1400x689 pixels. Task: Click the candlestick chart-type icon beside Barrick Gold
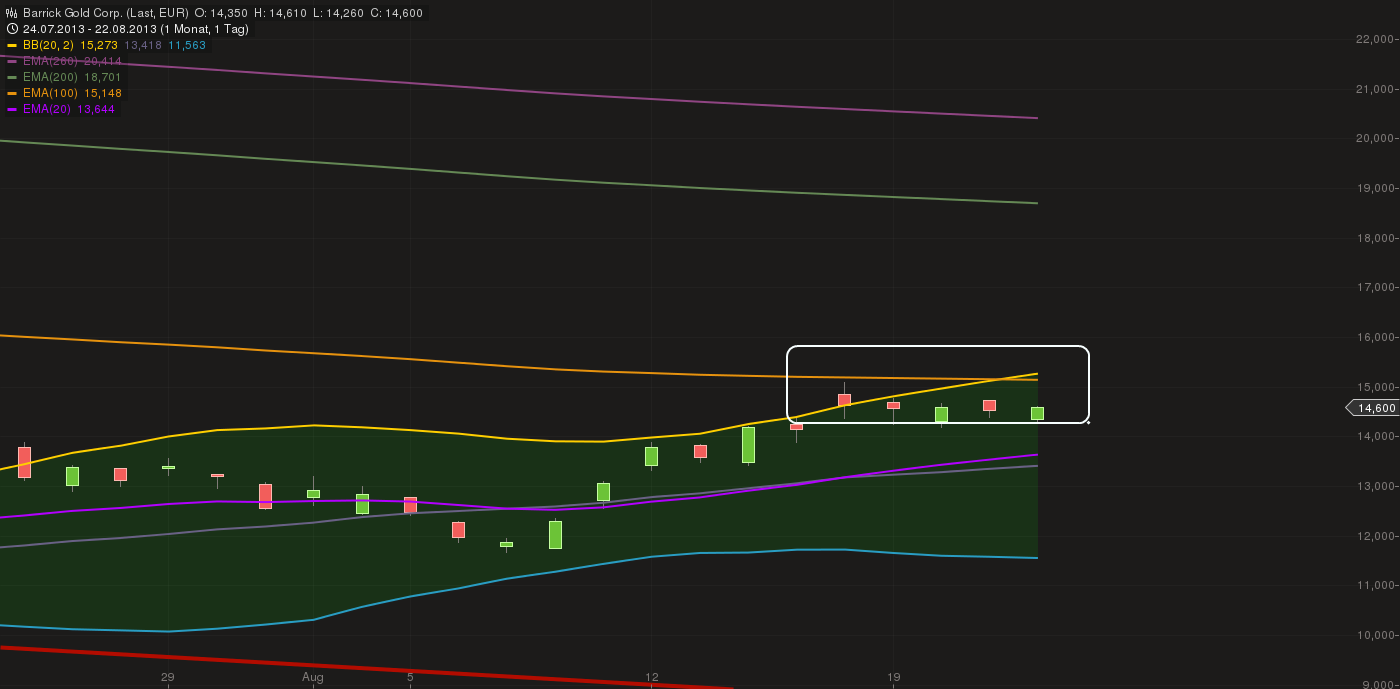12,13
